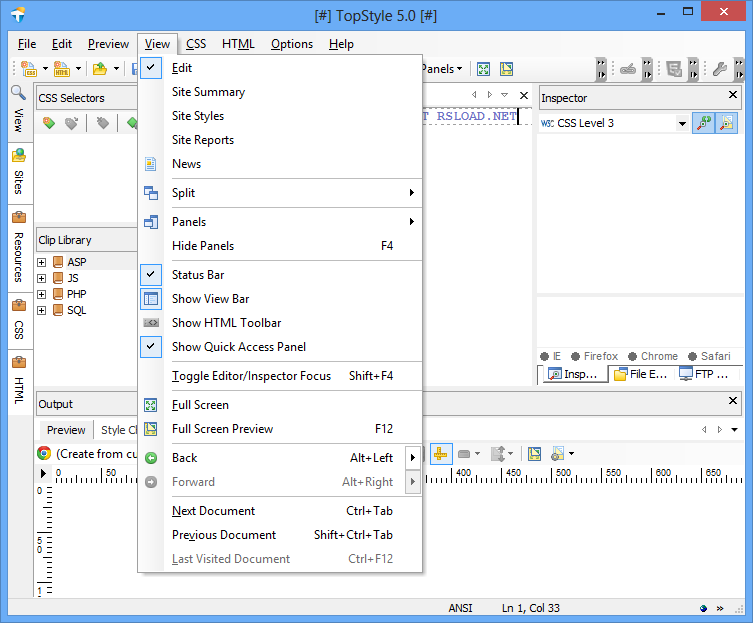This screenshot has width=753, height=623.
Task: Click the green Back arrow icon
Action: click(151, 458)
